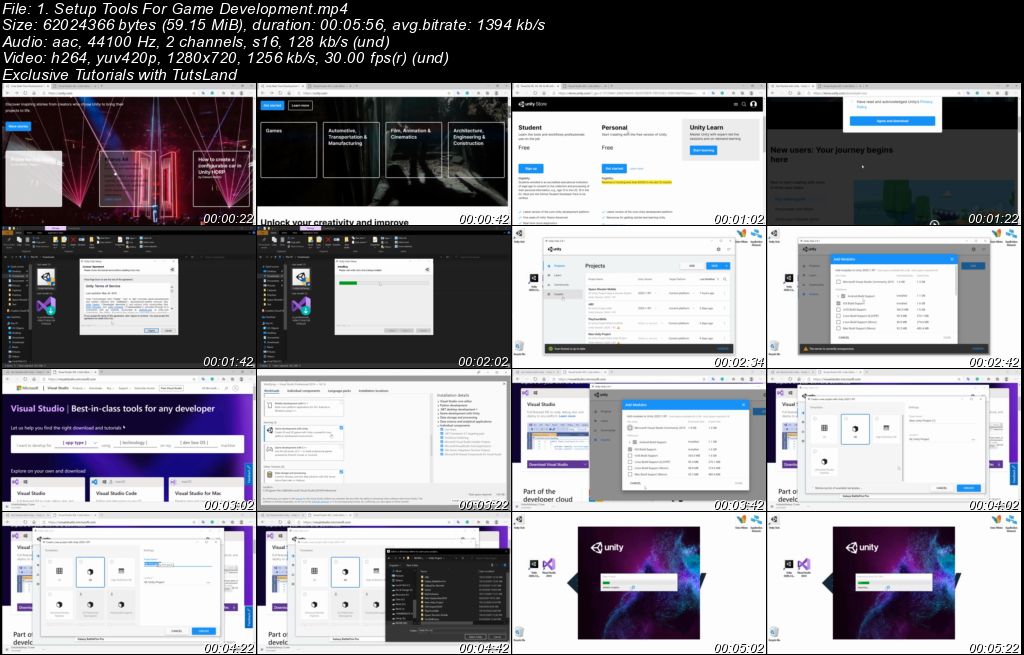Click Student Sign up button in 00:01:02 frame
The image size is (1024, 655).
531,168
